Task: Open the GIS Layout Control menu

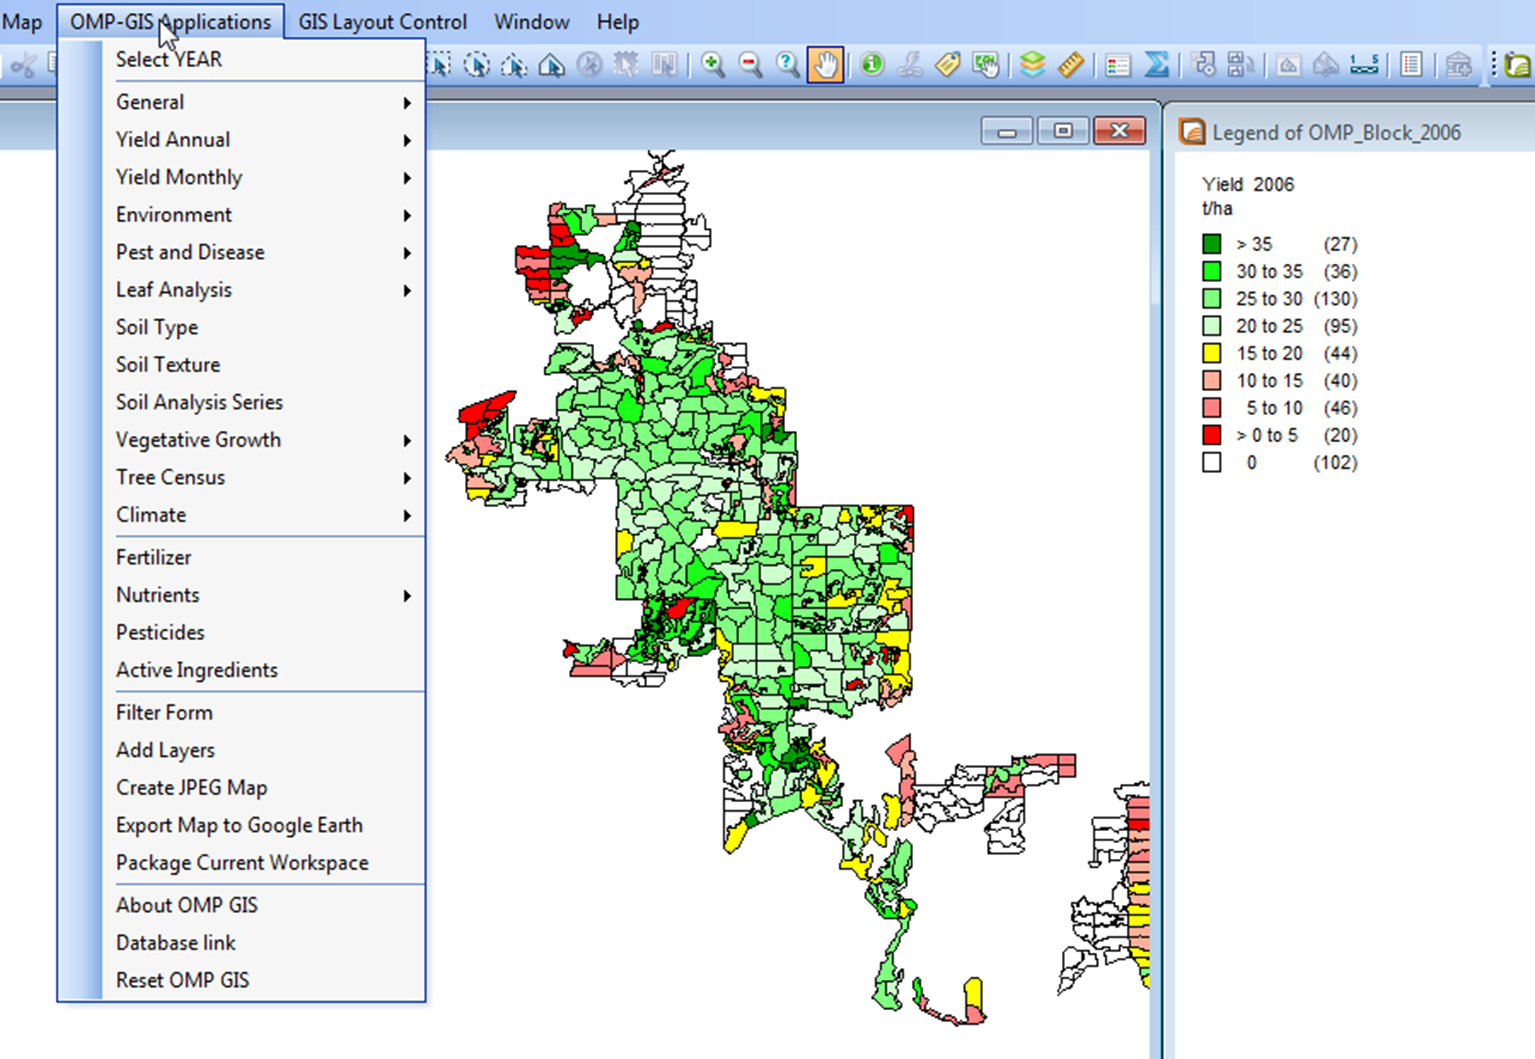Action: click(x=382, y=22)
